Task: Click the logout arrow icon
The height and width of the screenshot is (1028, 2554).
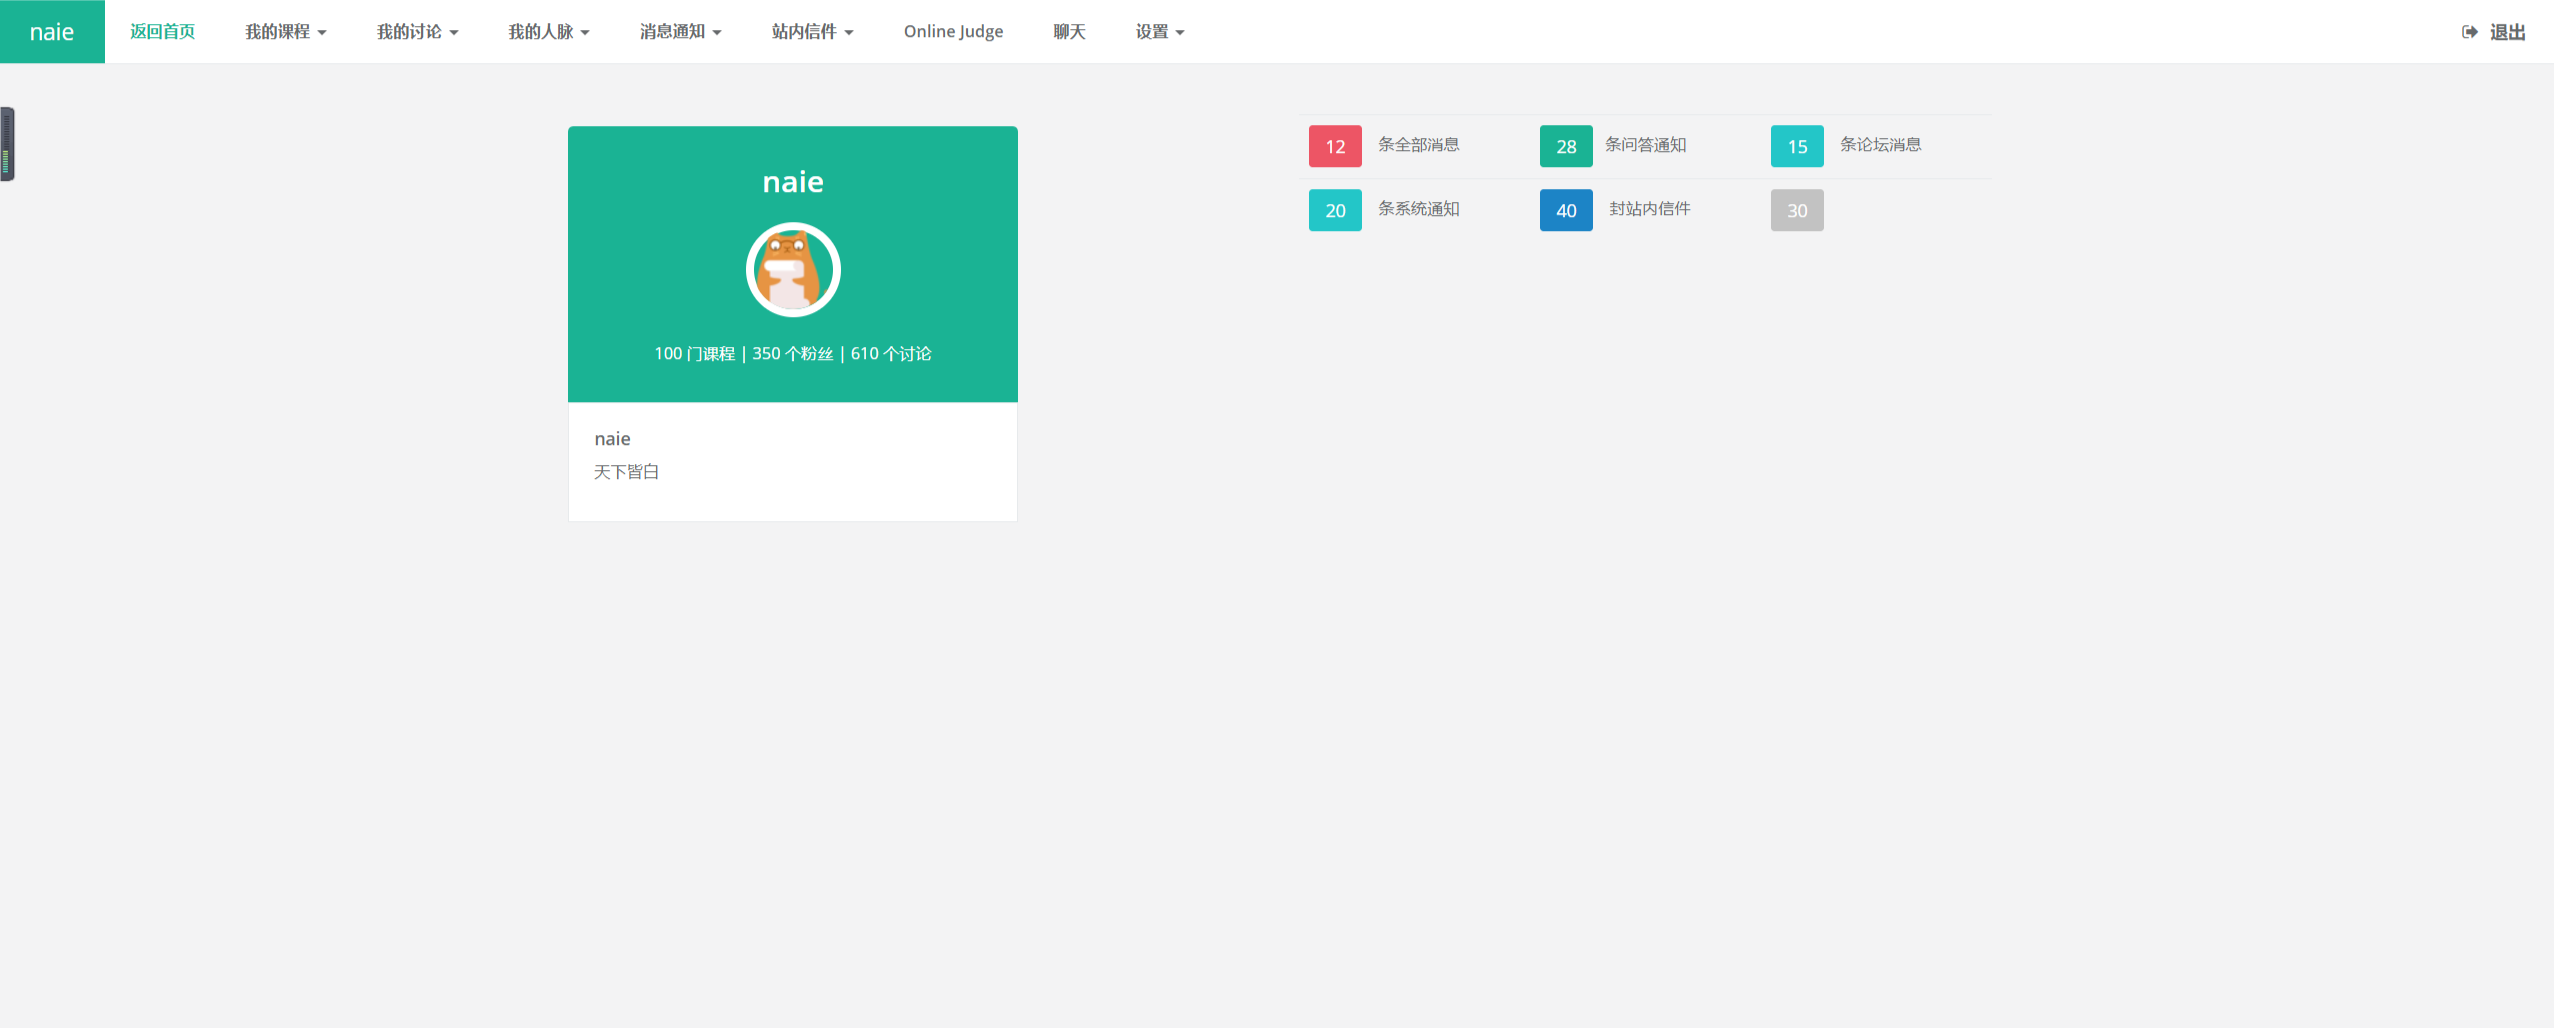Action: [2469, 32]
